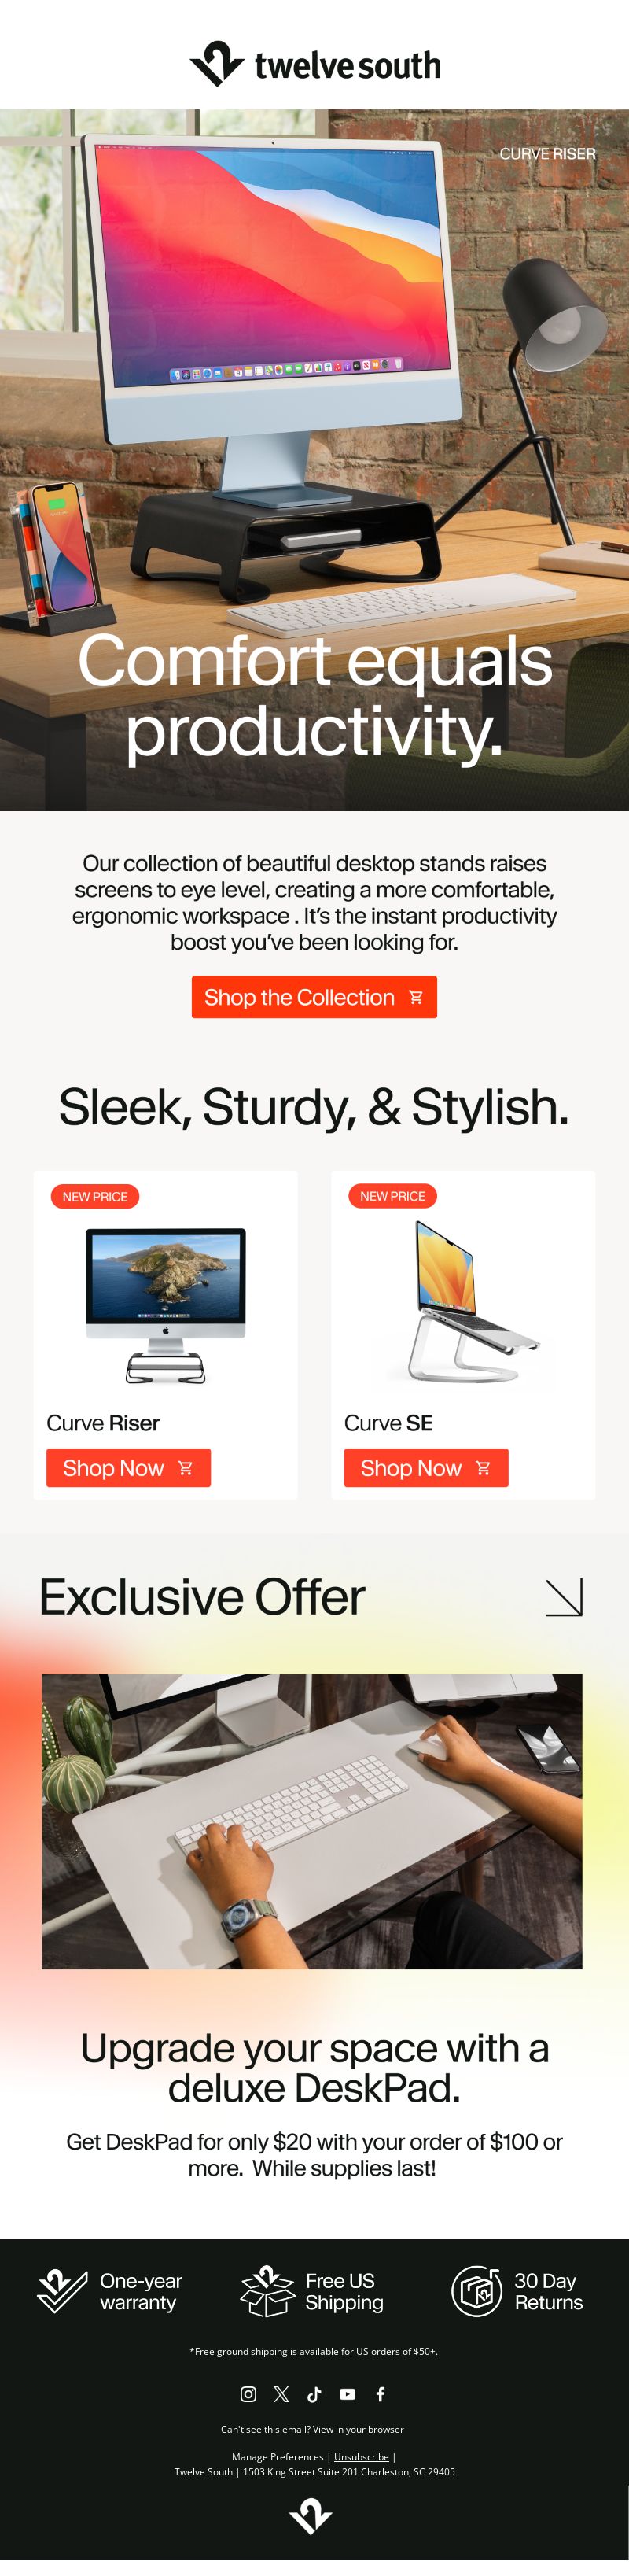The image size is (629, 2576).
Task: Click View in your browser link
Action: click(358, 2428)
